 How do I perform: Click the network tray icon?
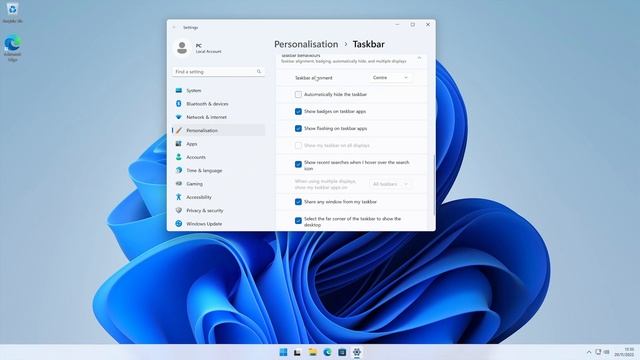(x=598, y=352)
